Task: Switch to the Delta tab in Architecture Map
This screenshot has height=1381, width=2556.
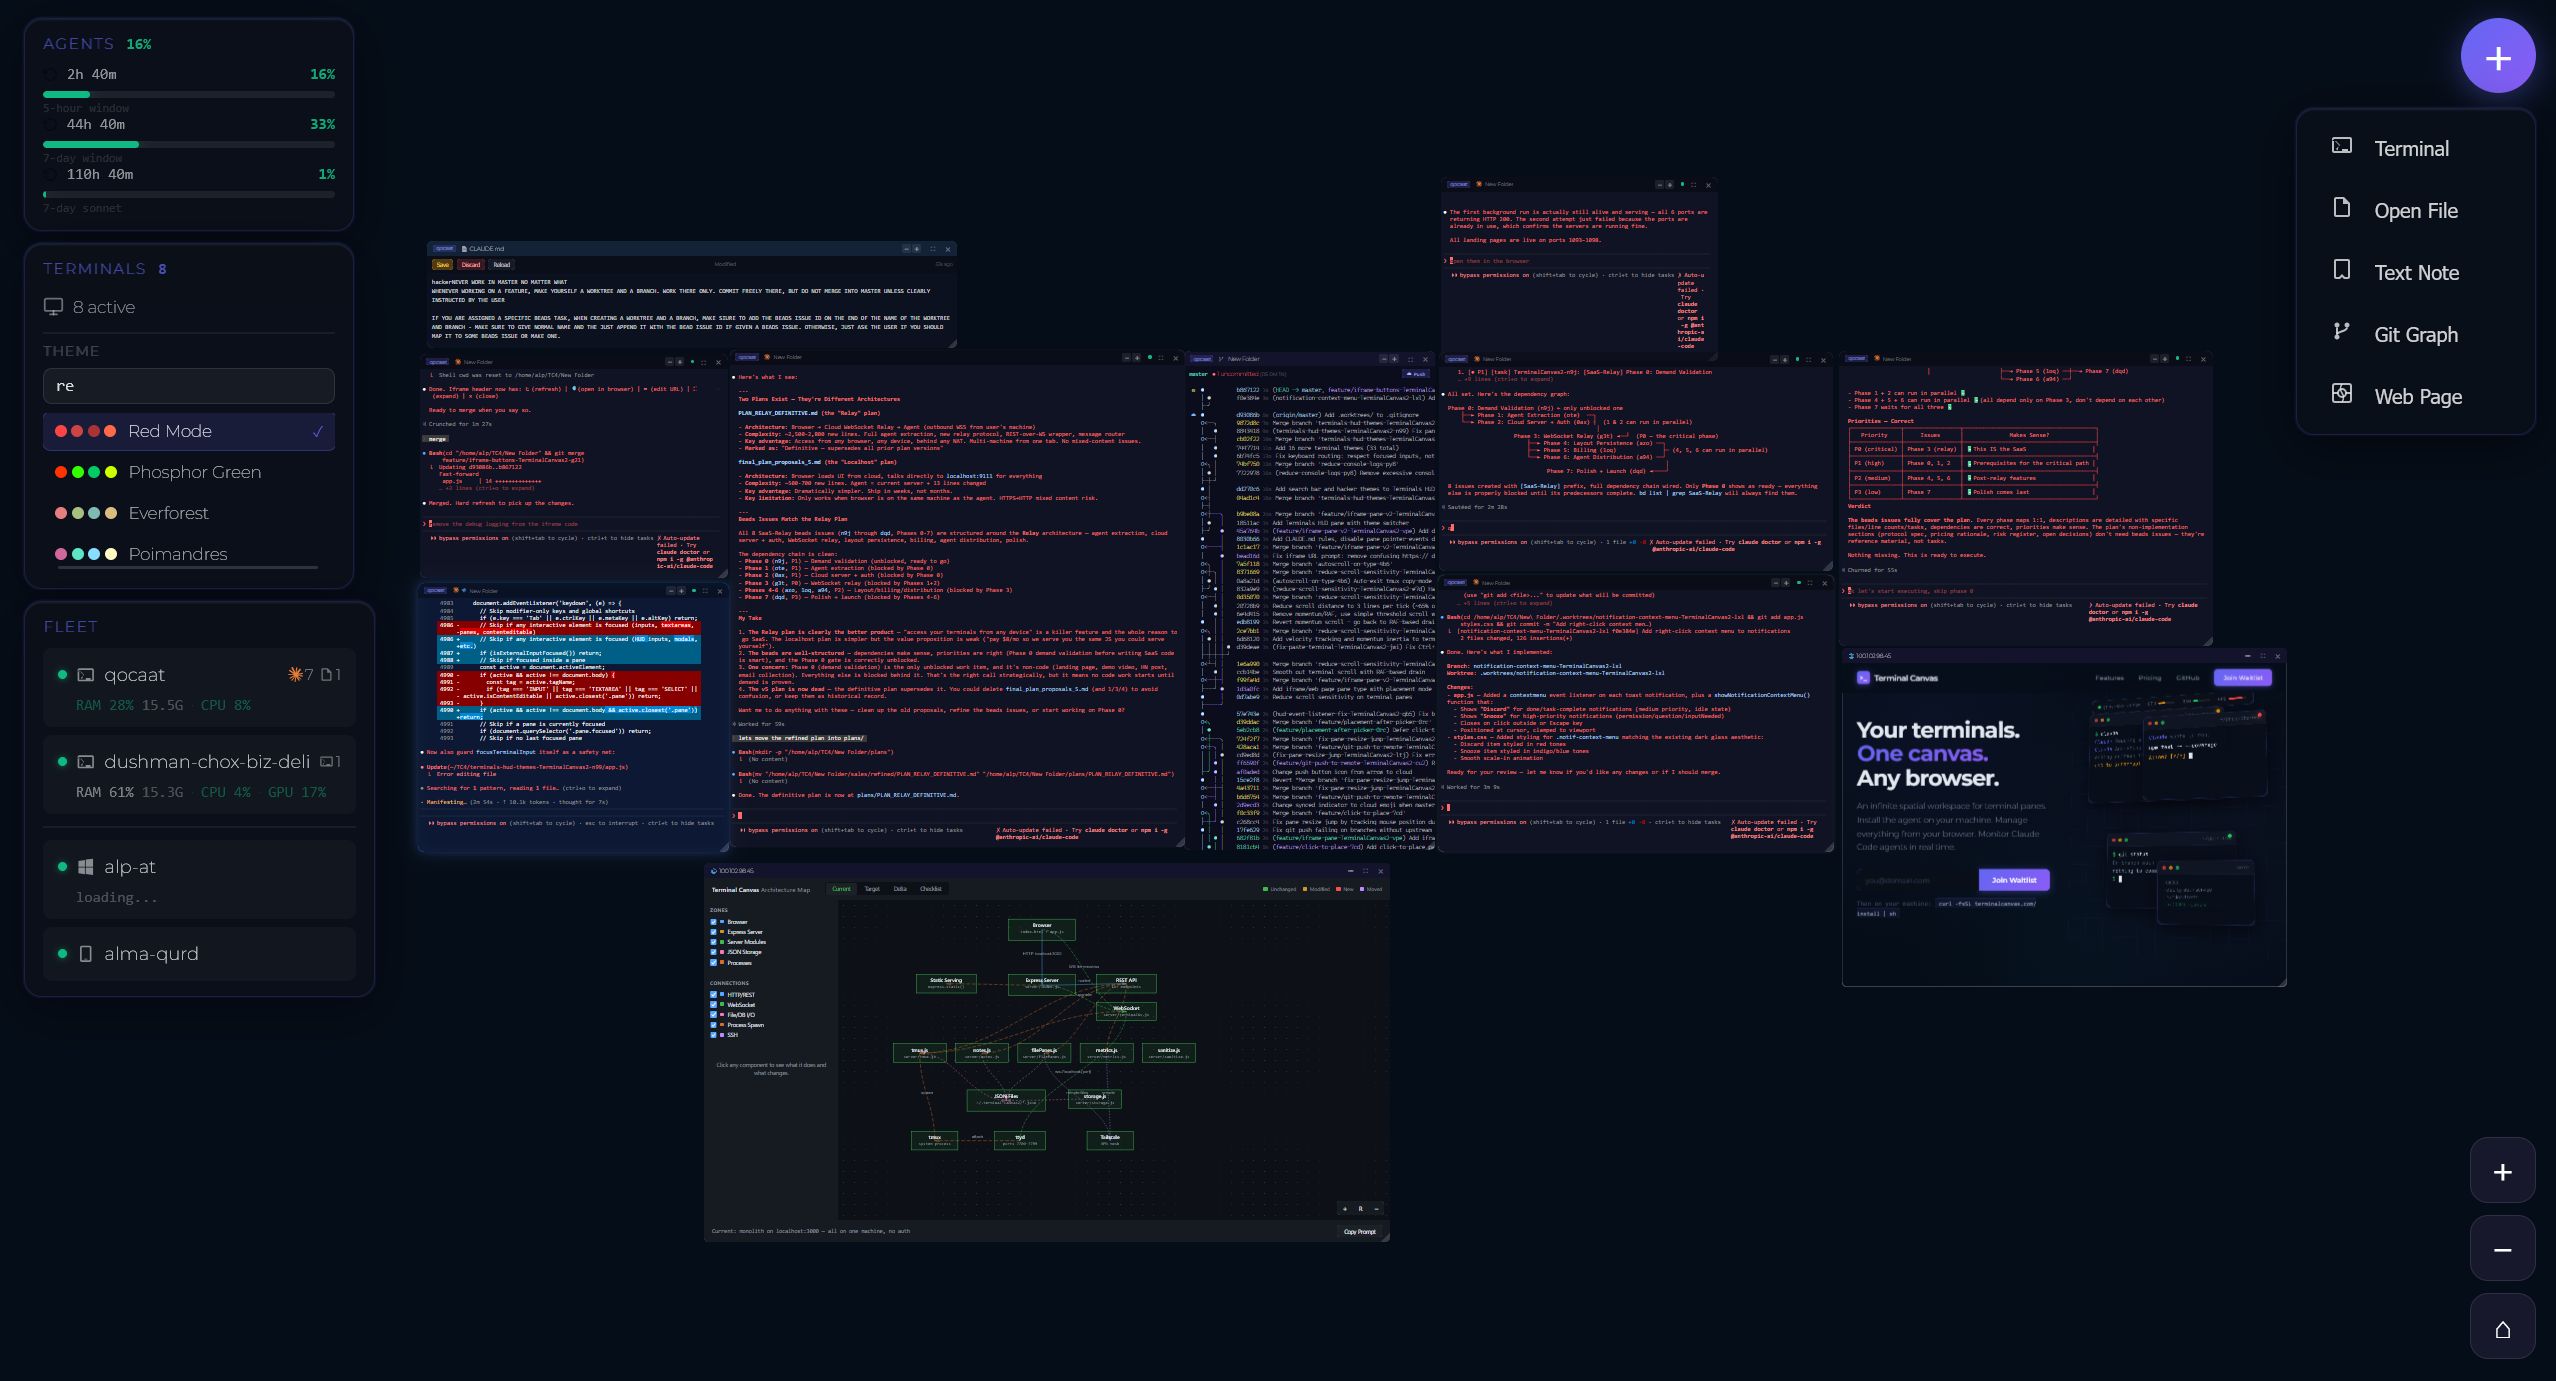Action: click(x=900, y=889)
